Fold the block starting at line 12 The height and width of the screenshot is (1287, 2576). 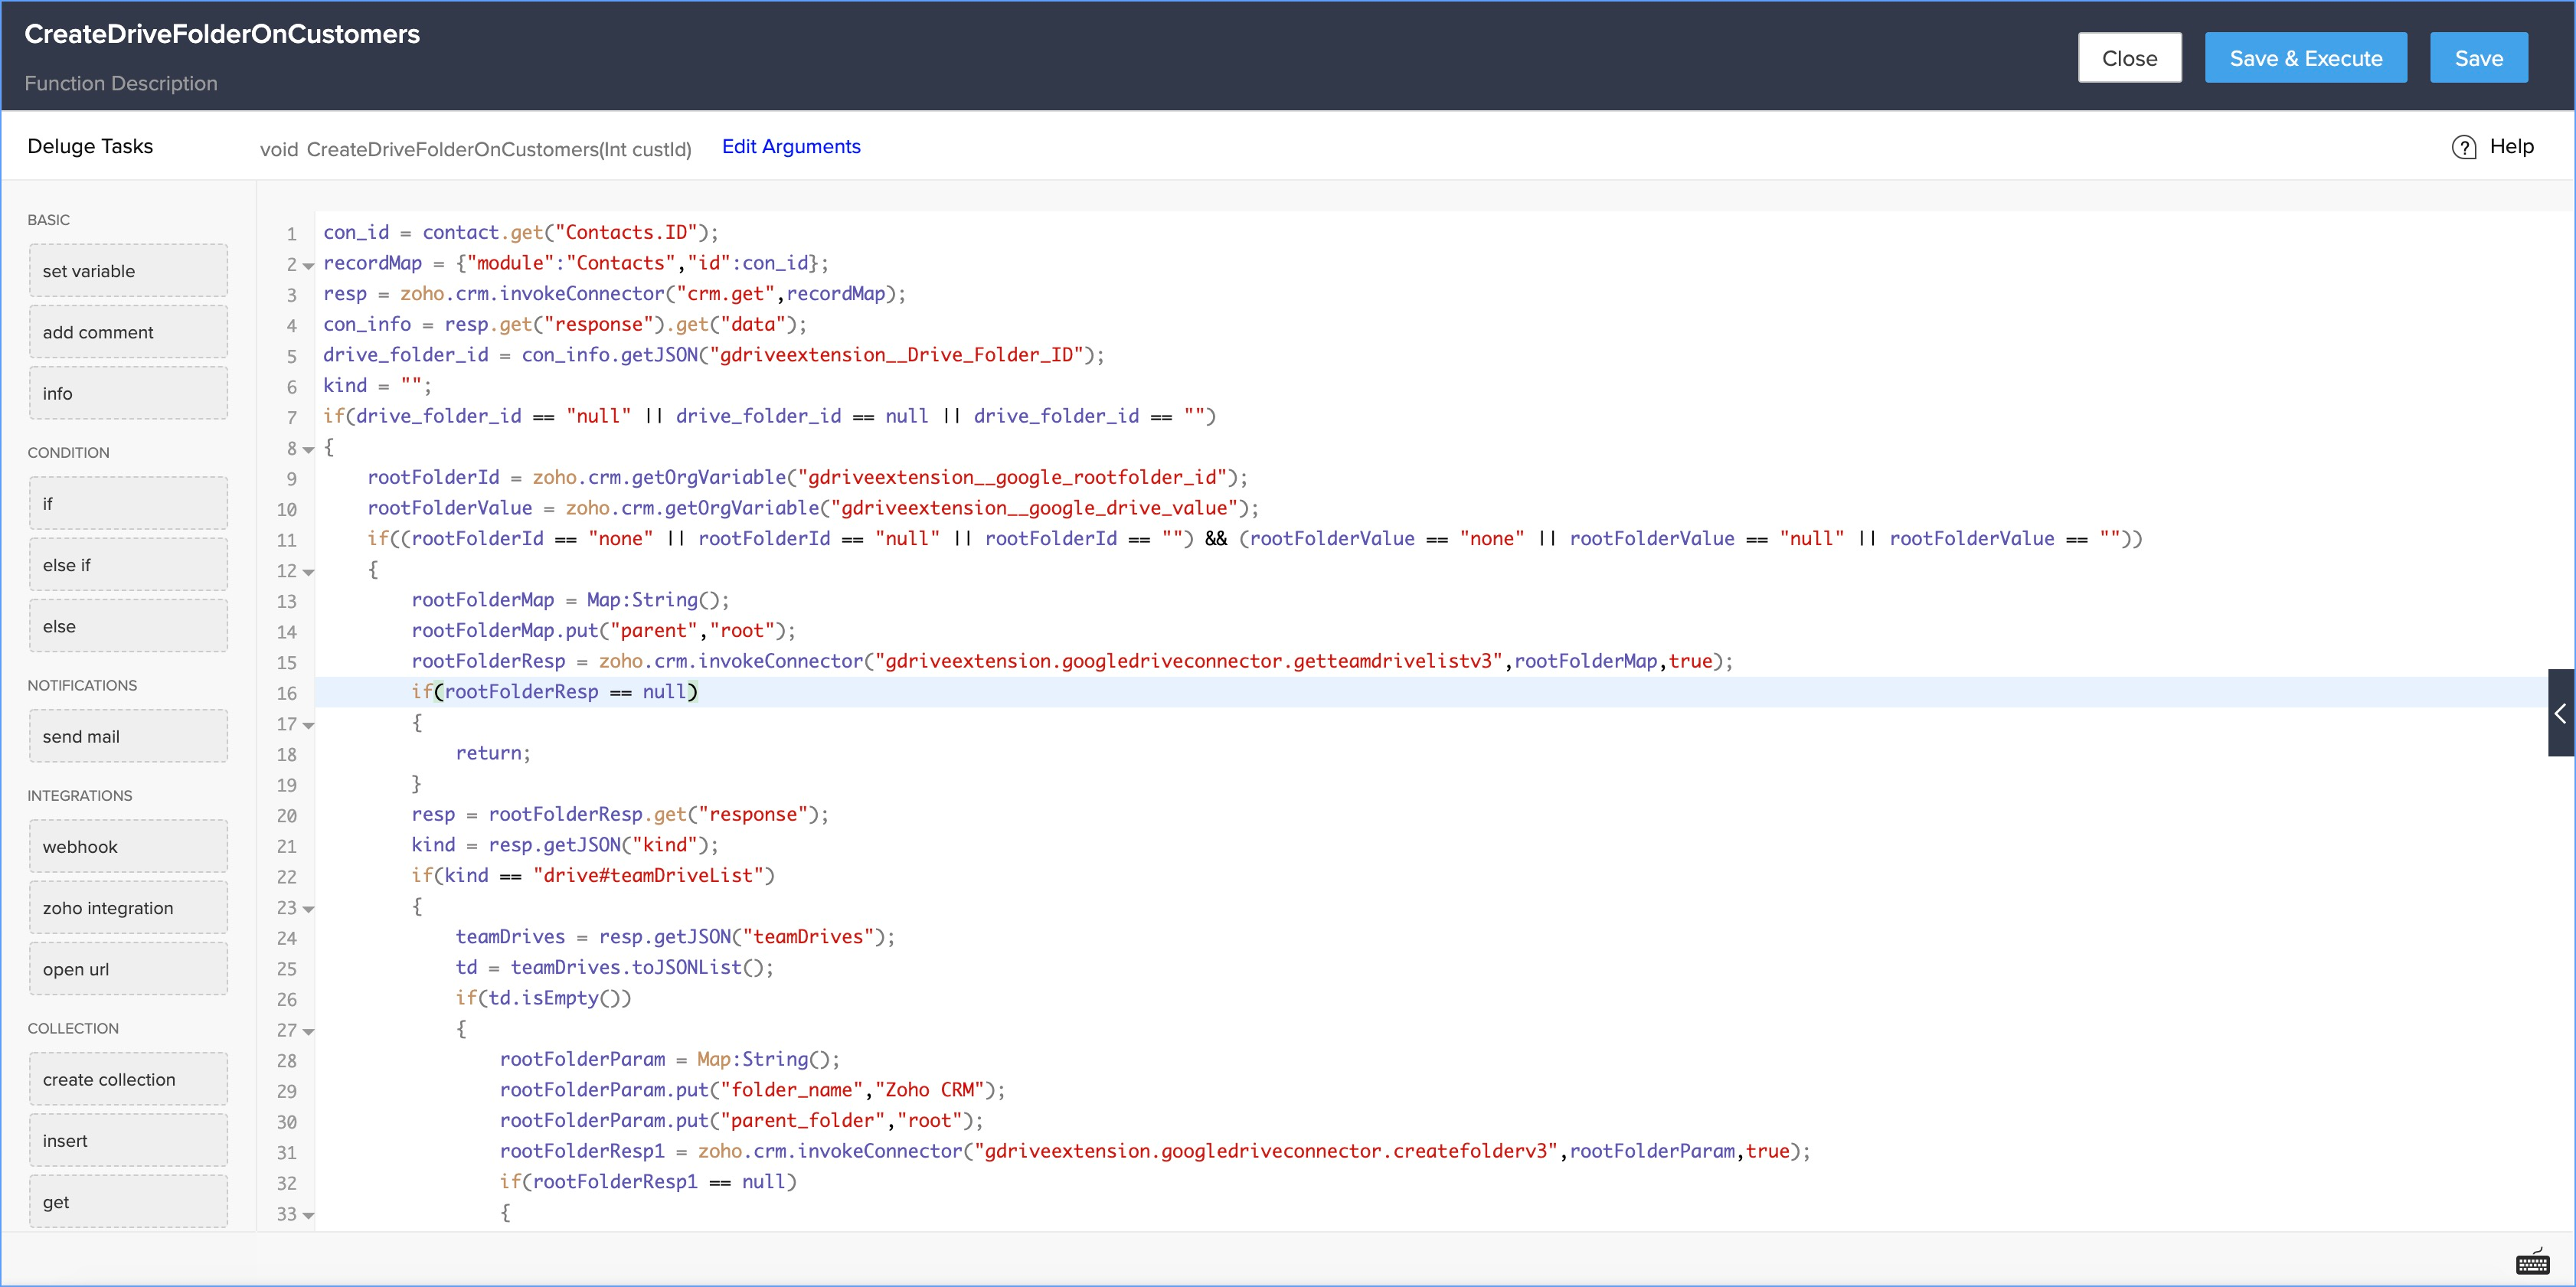pos(309,572)
